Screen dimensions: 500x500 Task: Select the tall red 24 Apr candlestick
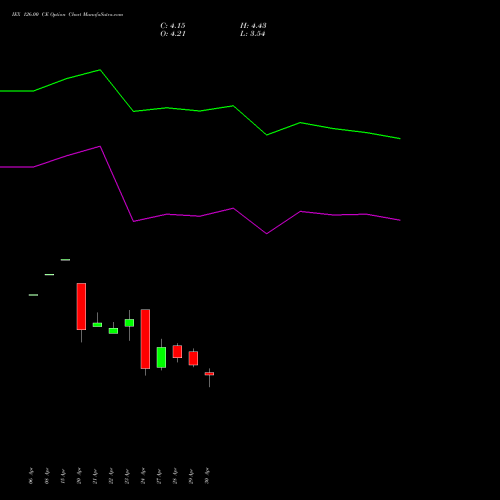pos(145,339)
